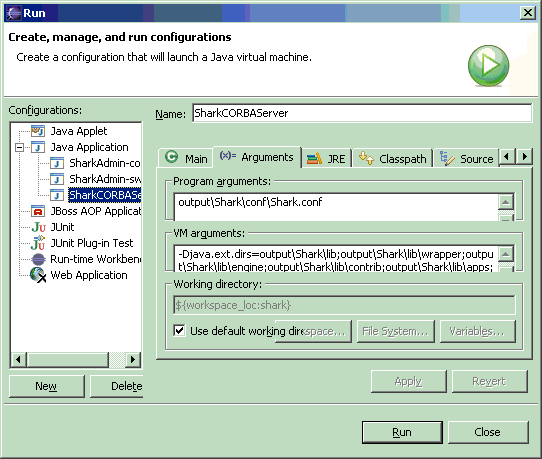542x459 pixels.
Task: Open the Classpath tab
Action: (x=392, y=159)
